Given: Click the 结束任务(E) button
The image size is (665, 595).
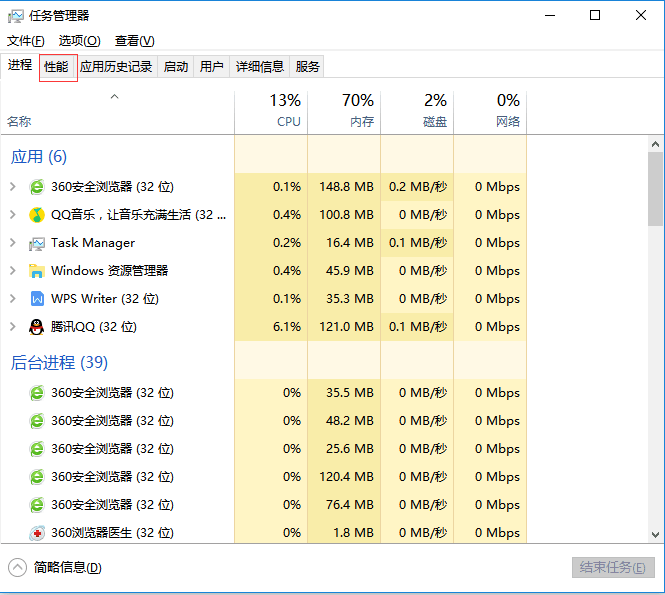Looking at the screenshot, I should pyautogui.click(x=613, y=567).
